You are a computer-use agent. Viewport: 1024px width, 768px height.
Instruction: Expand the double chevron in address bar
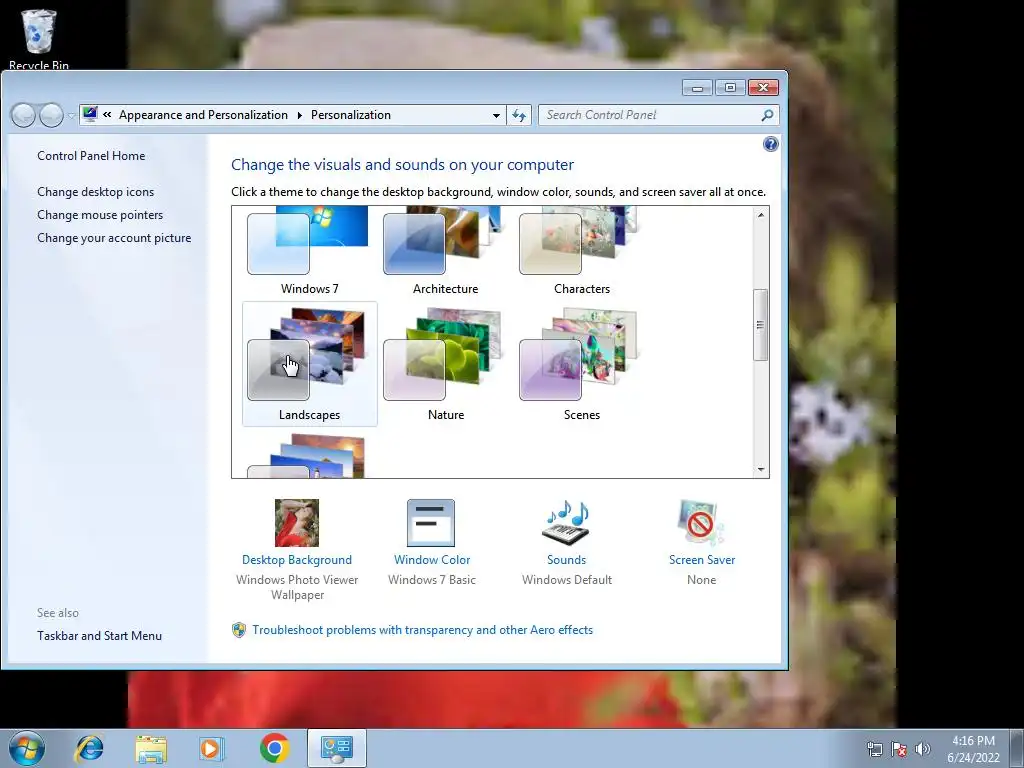pos(107,115)
